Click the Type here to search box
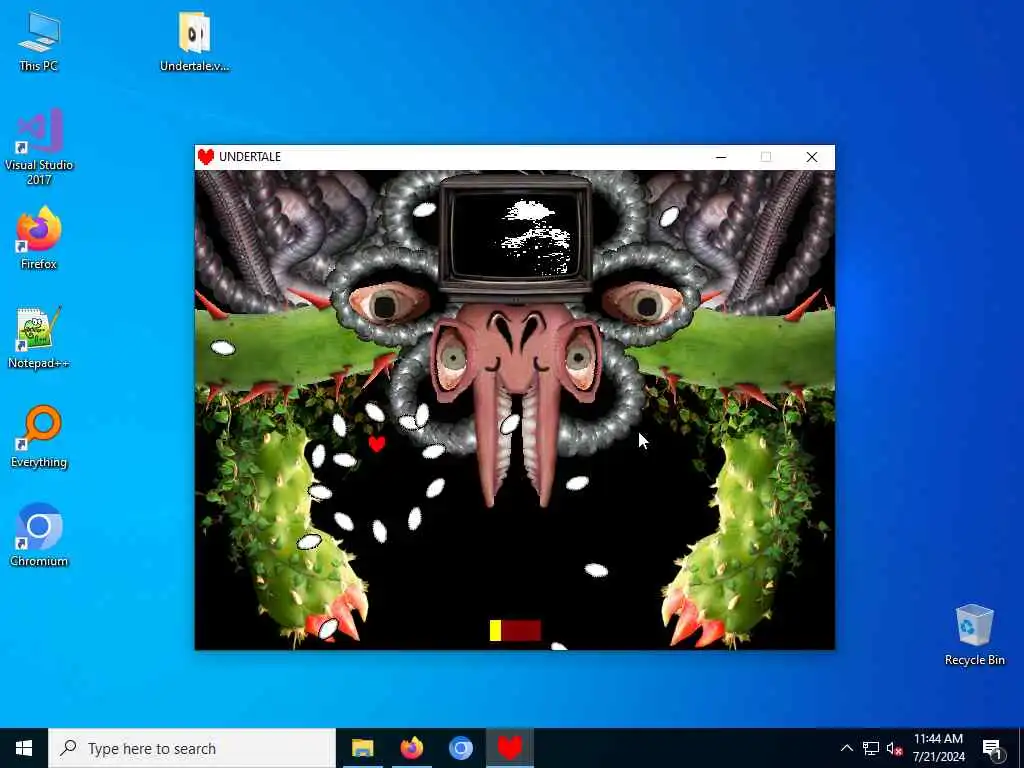Viewport: 1024px width, 768px height. (192, 748)
